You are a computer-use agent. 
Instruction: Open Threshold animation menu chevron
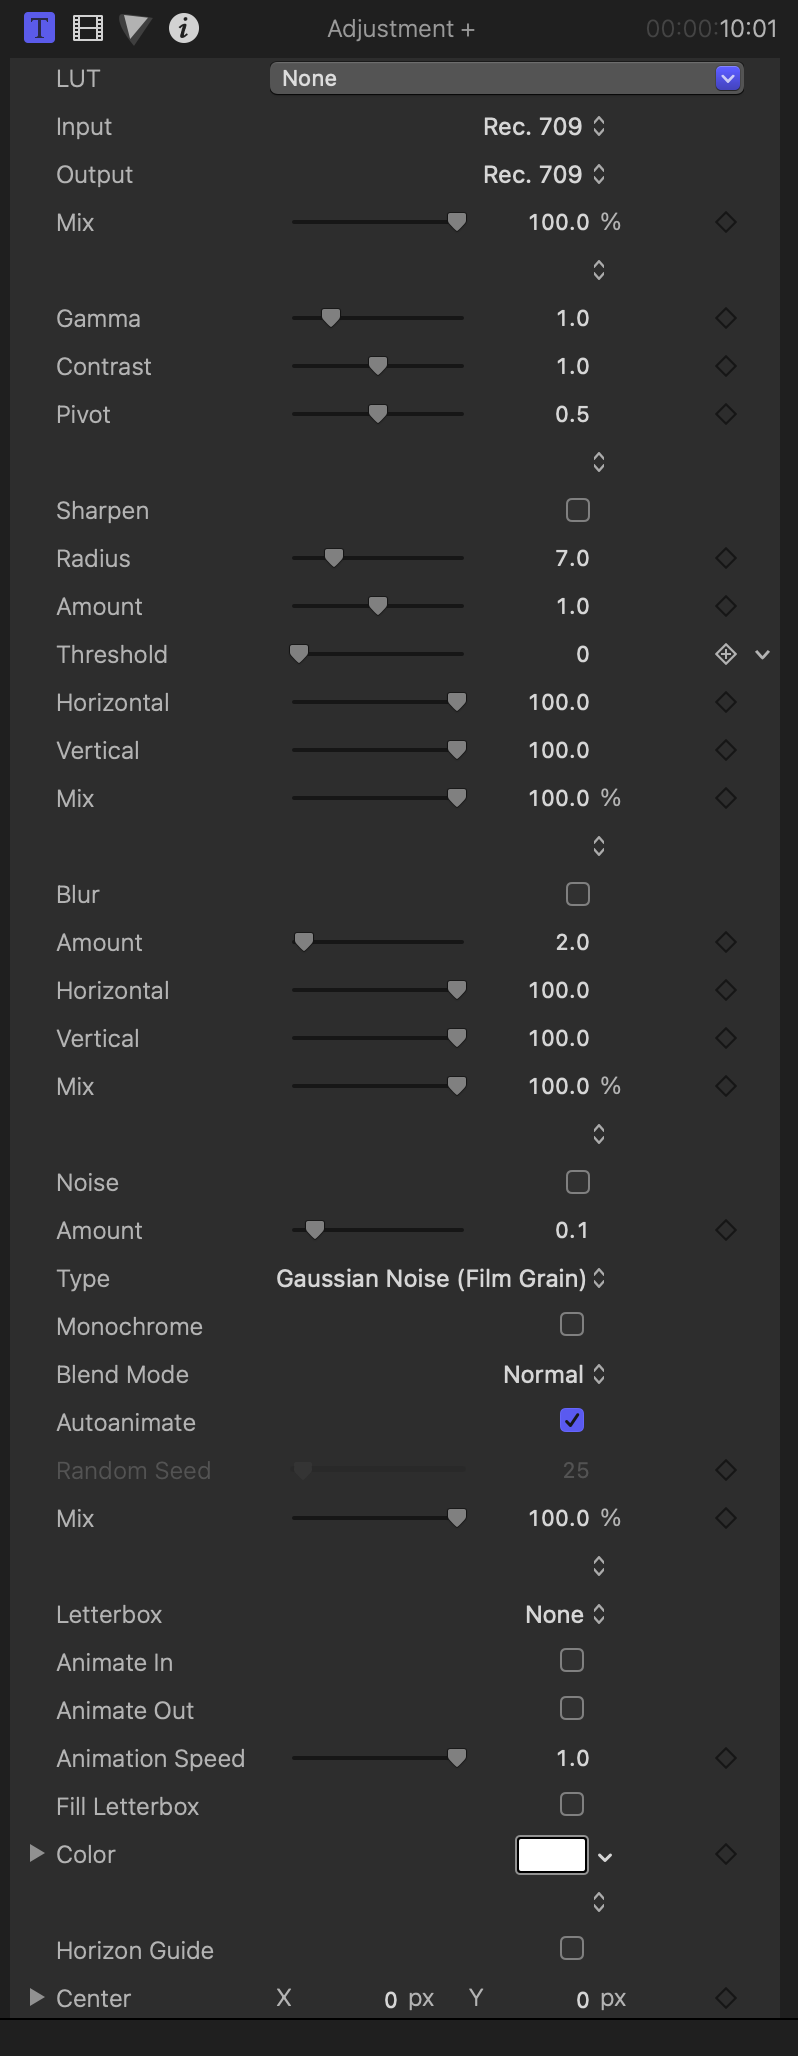763,654
